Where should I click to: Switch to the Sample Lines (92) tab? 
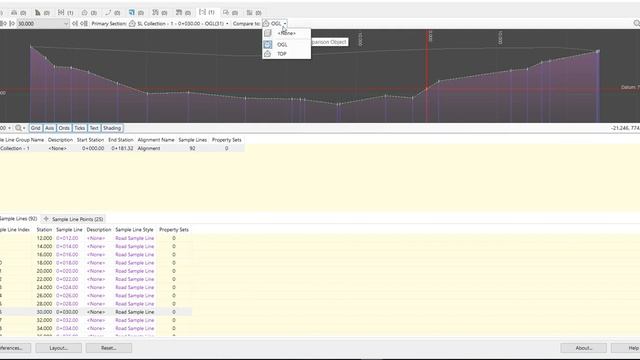coord(18,219)
